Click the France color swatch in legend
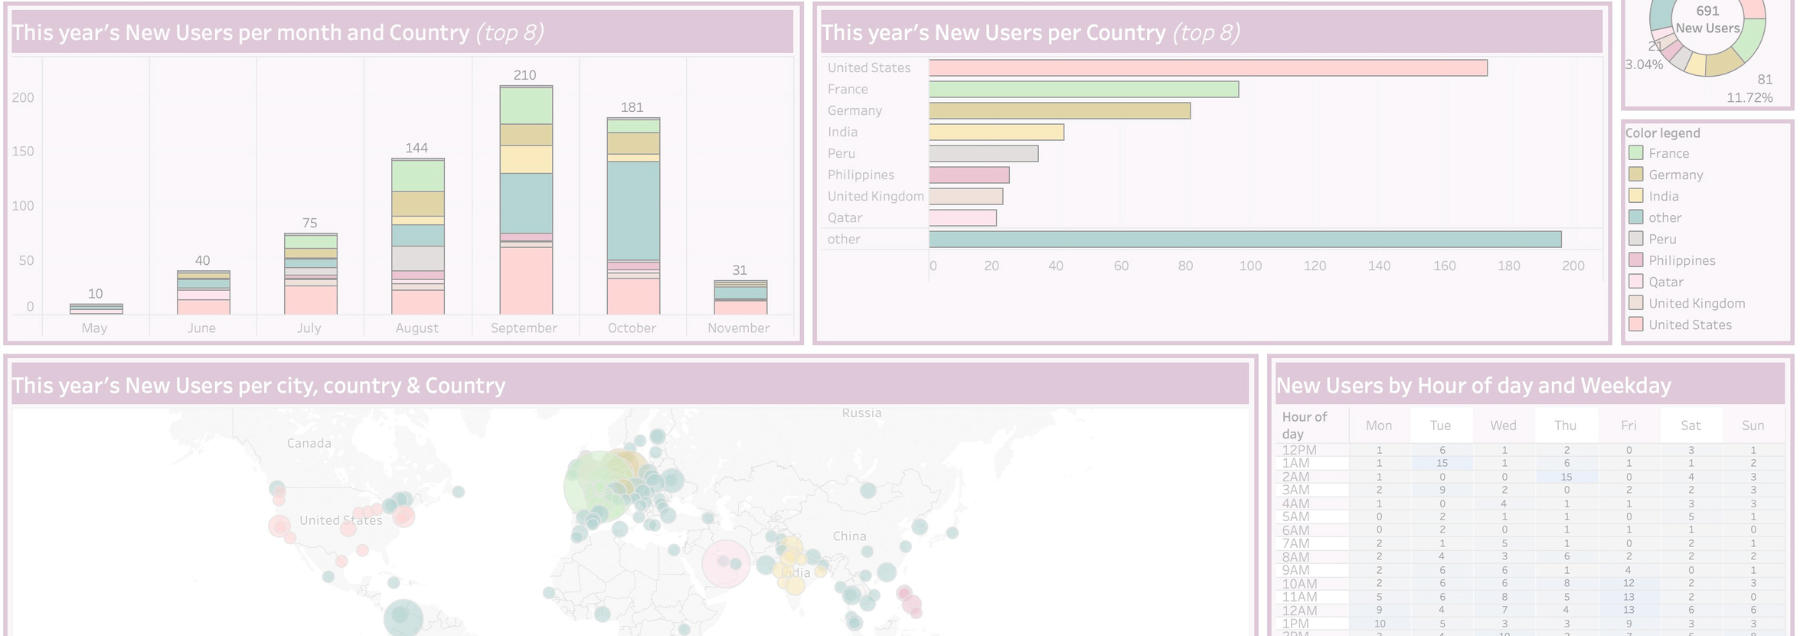 click(x=1635, y=153)
